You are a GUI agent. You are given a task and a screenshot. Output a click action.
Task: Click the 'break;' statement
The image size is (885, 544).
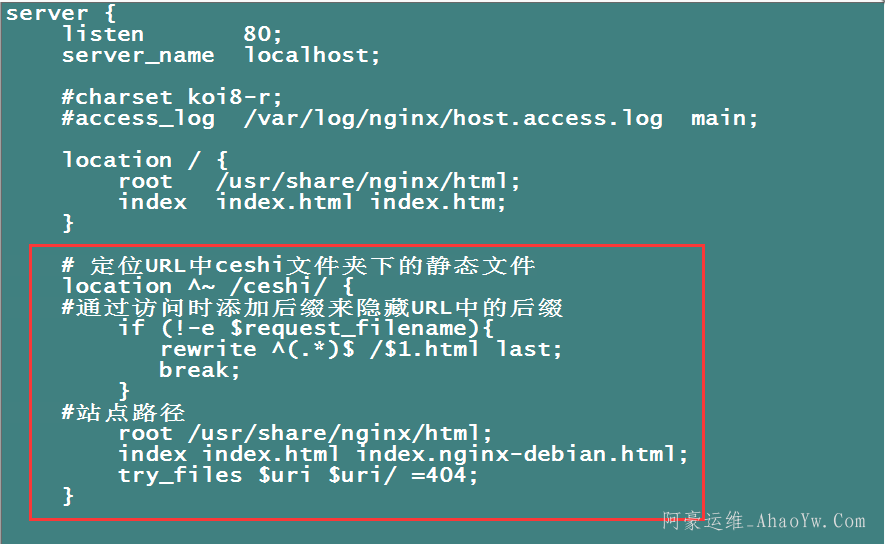coord(200,370)
